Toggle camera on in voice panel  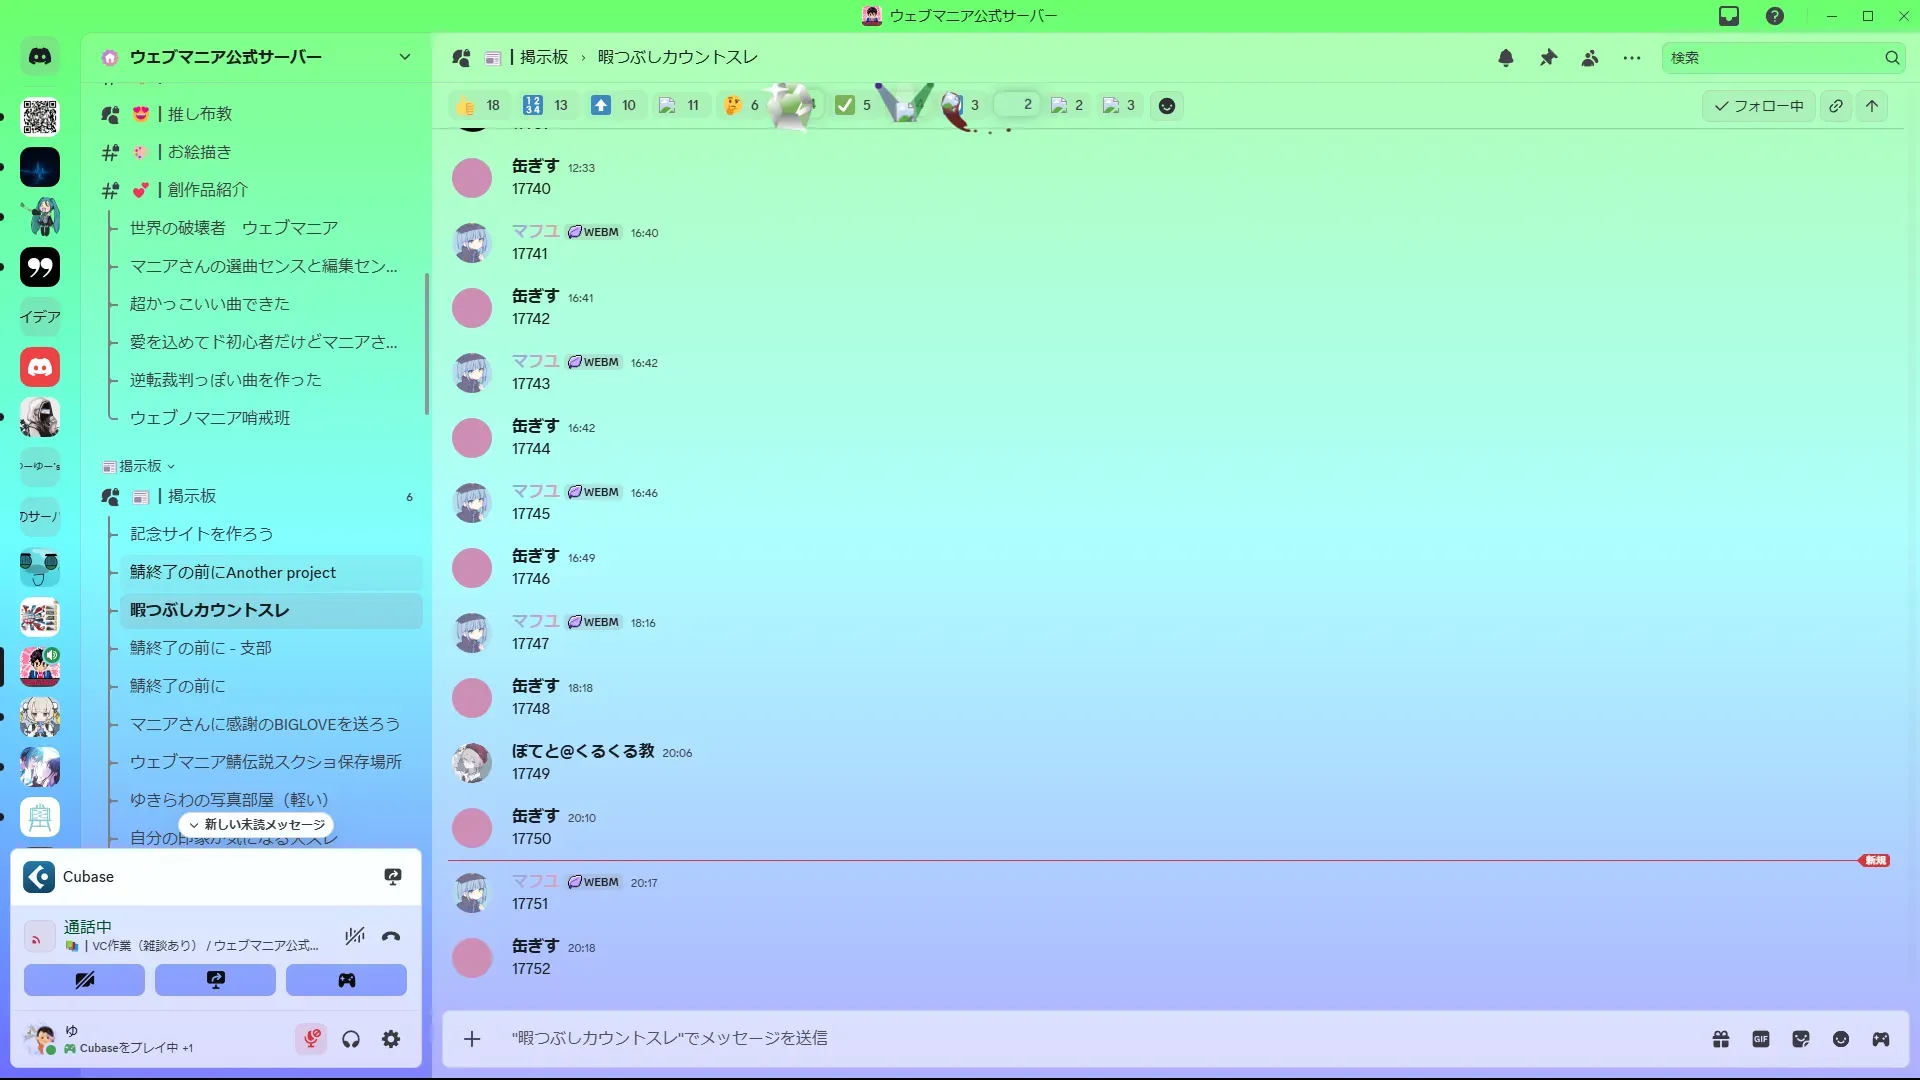click(84, 980)
